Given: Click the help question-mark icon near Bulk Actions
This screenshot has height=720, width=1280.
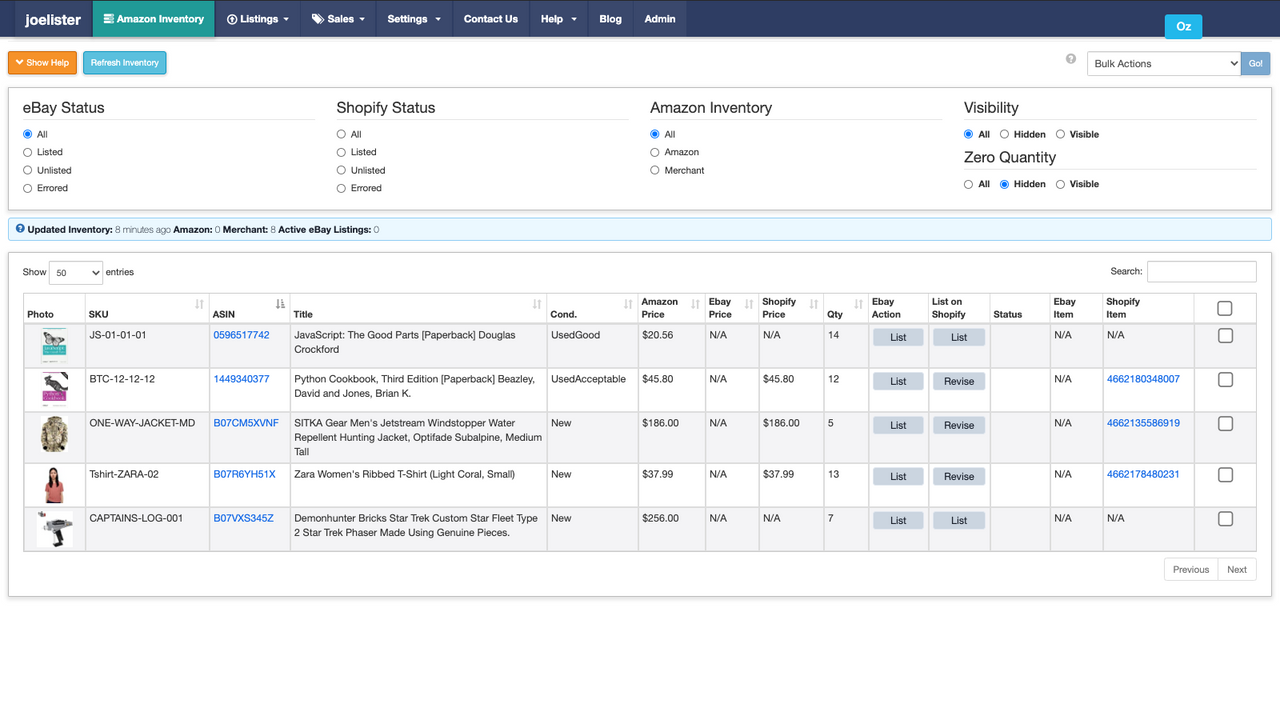Looking at the screenshot, I should (1070, 59).
